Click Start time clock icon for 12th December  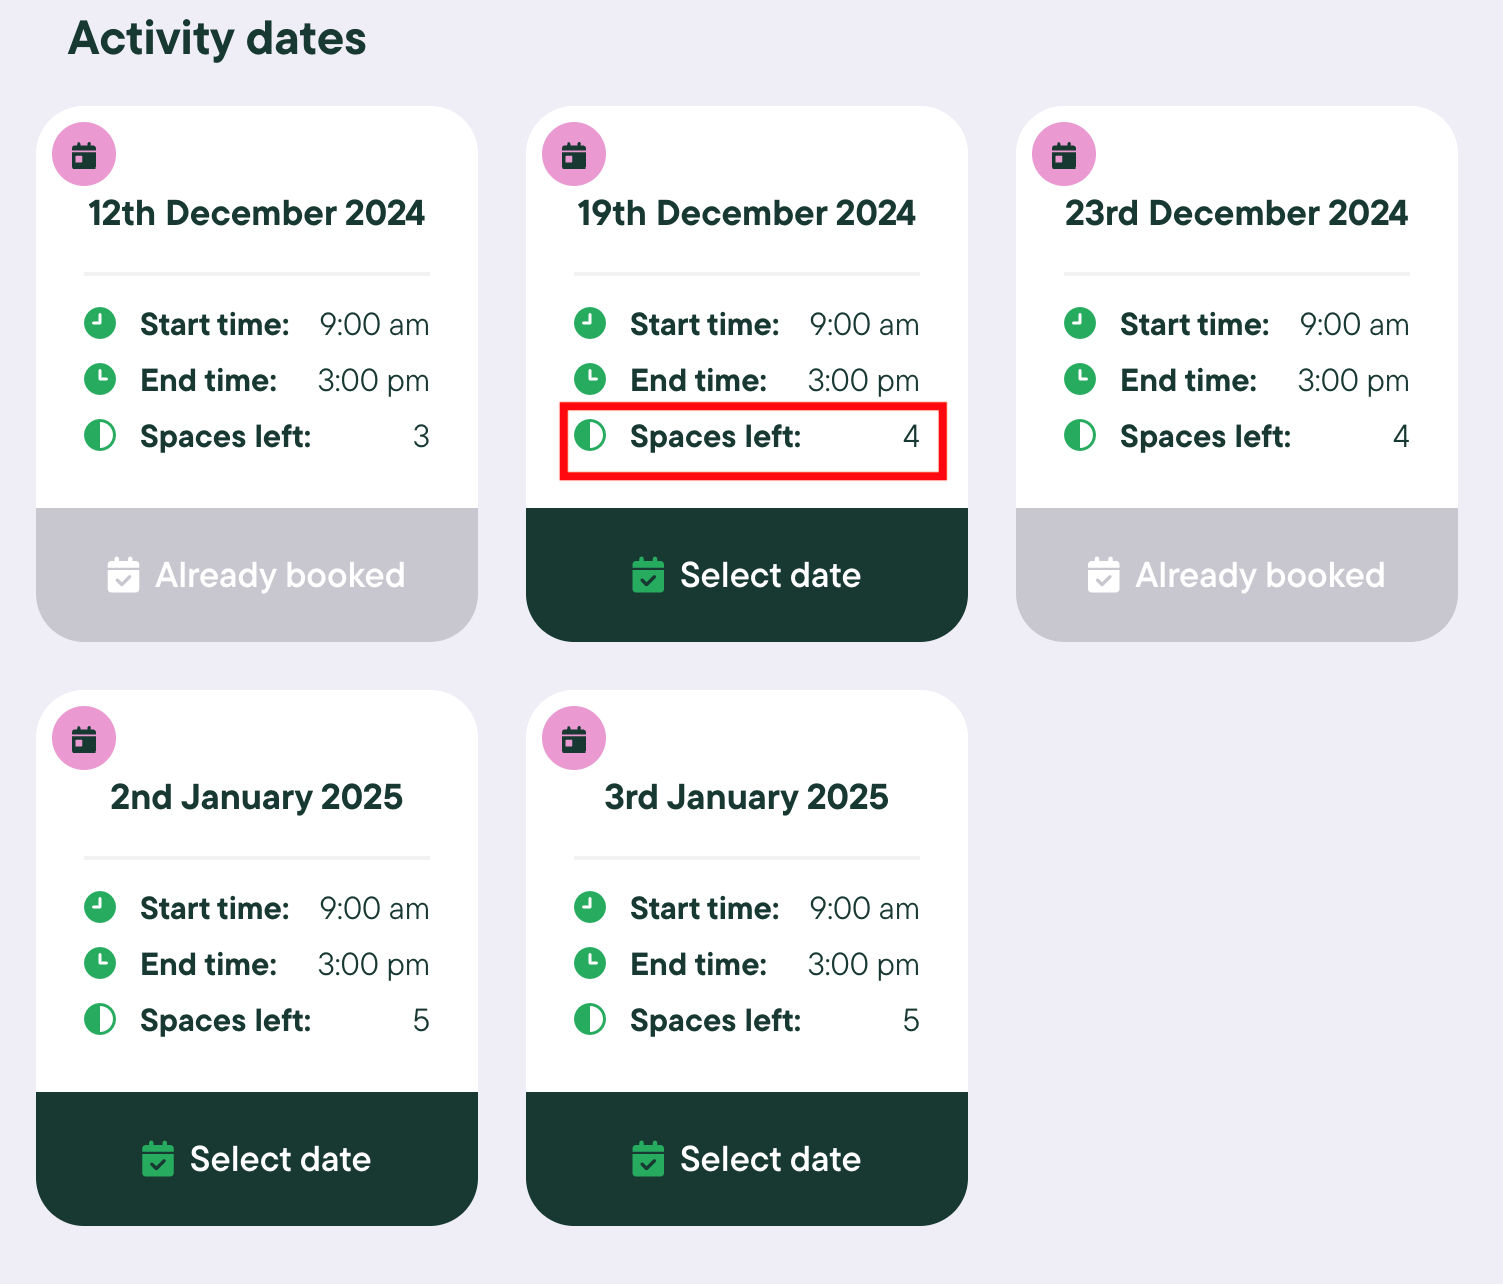coord(100,324)
